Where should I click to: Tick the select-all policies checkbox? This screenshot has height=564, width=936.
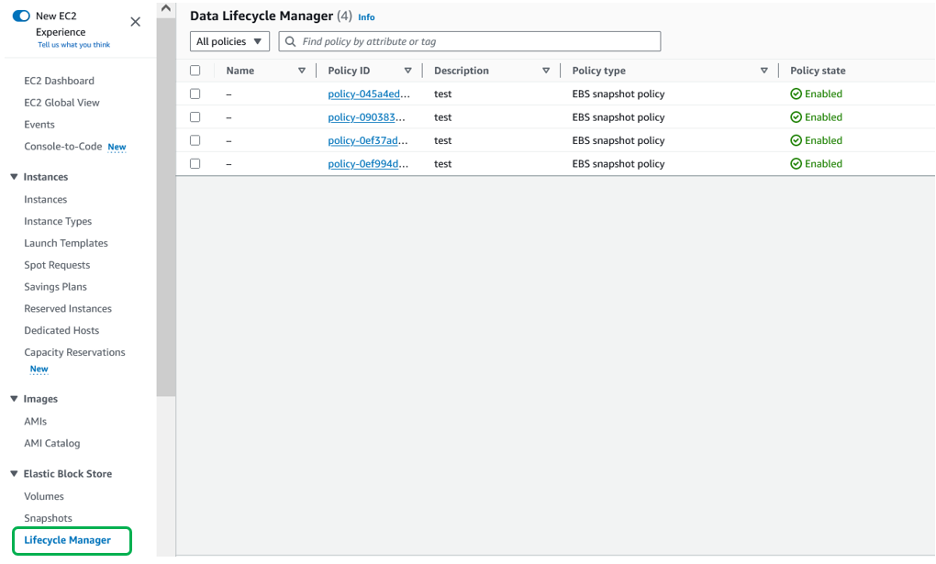coord(195,70)
